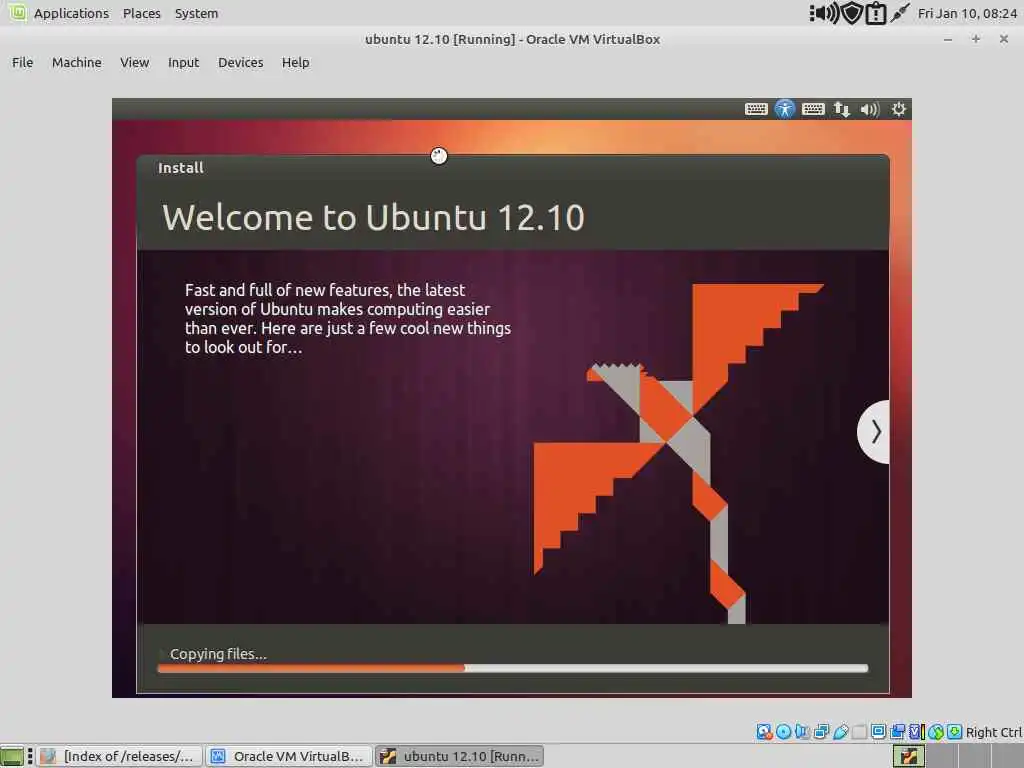Viewport: 1024px width, 768px height.
Task: Click the VirtualBox window title bar text
Action: 513,39
